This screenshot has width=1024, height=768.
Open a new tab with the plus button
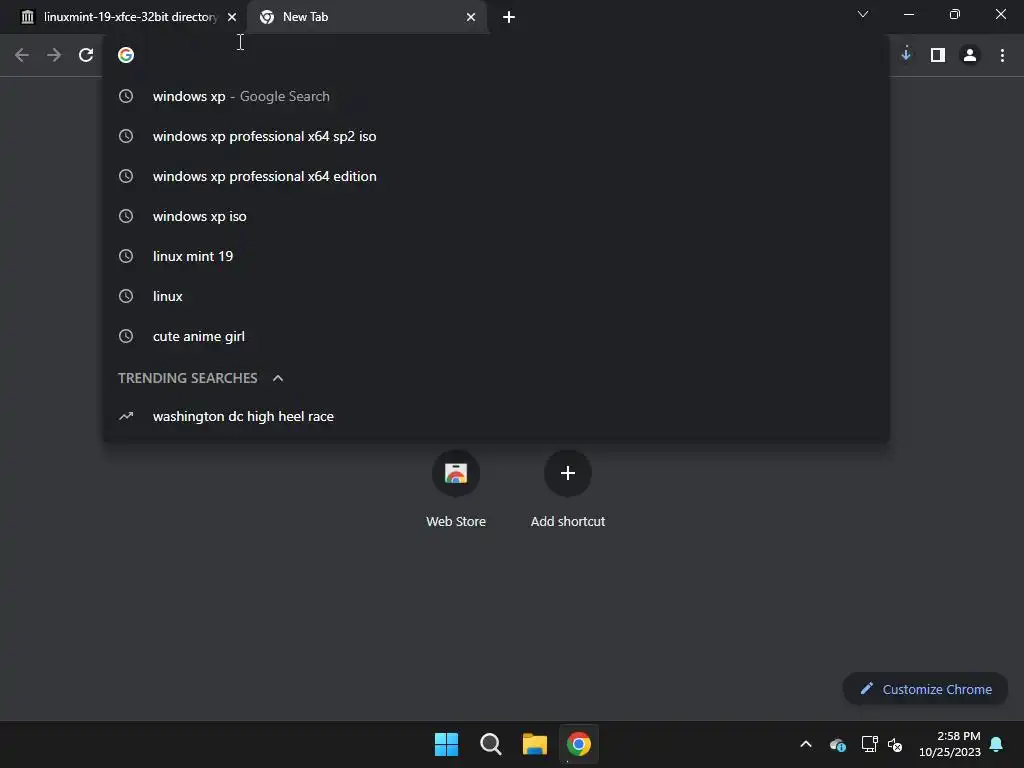[509, 17]
